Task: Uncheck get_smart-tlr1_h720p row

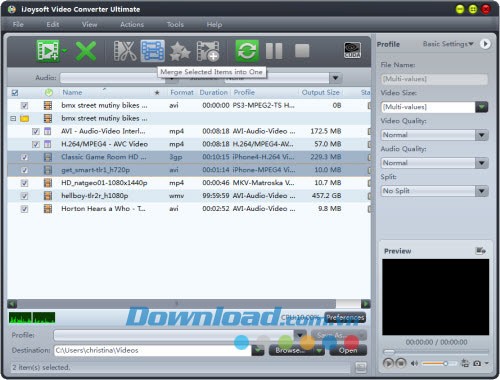Action: coord(24,170)
